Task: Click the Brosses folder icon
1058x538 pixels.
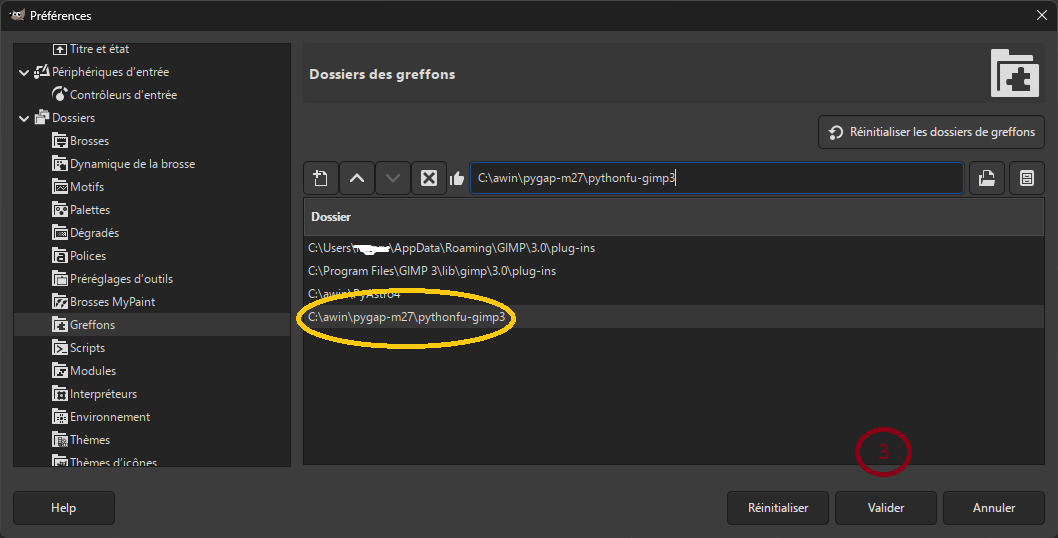Action: tap(60, 141)
